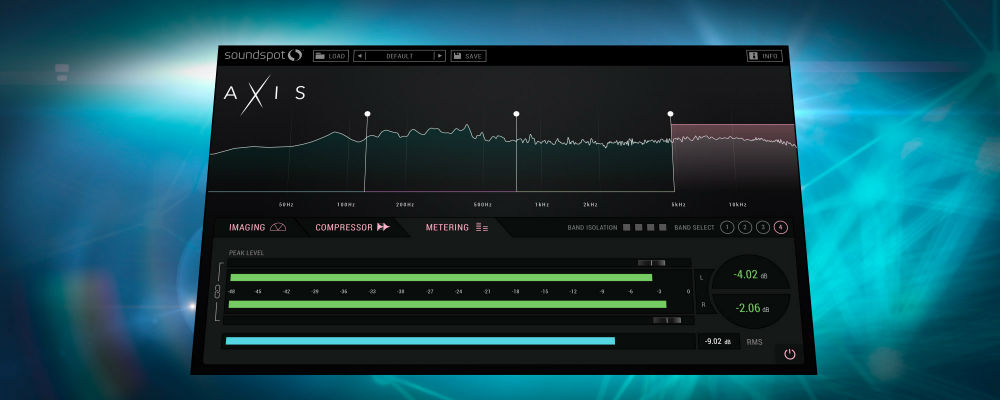Click the blue RMS level bar
The width and height of the screenshot is (1000, 400).
(420, 341)
